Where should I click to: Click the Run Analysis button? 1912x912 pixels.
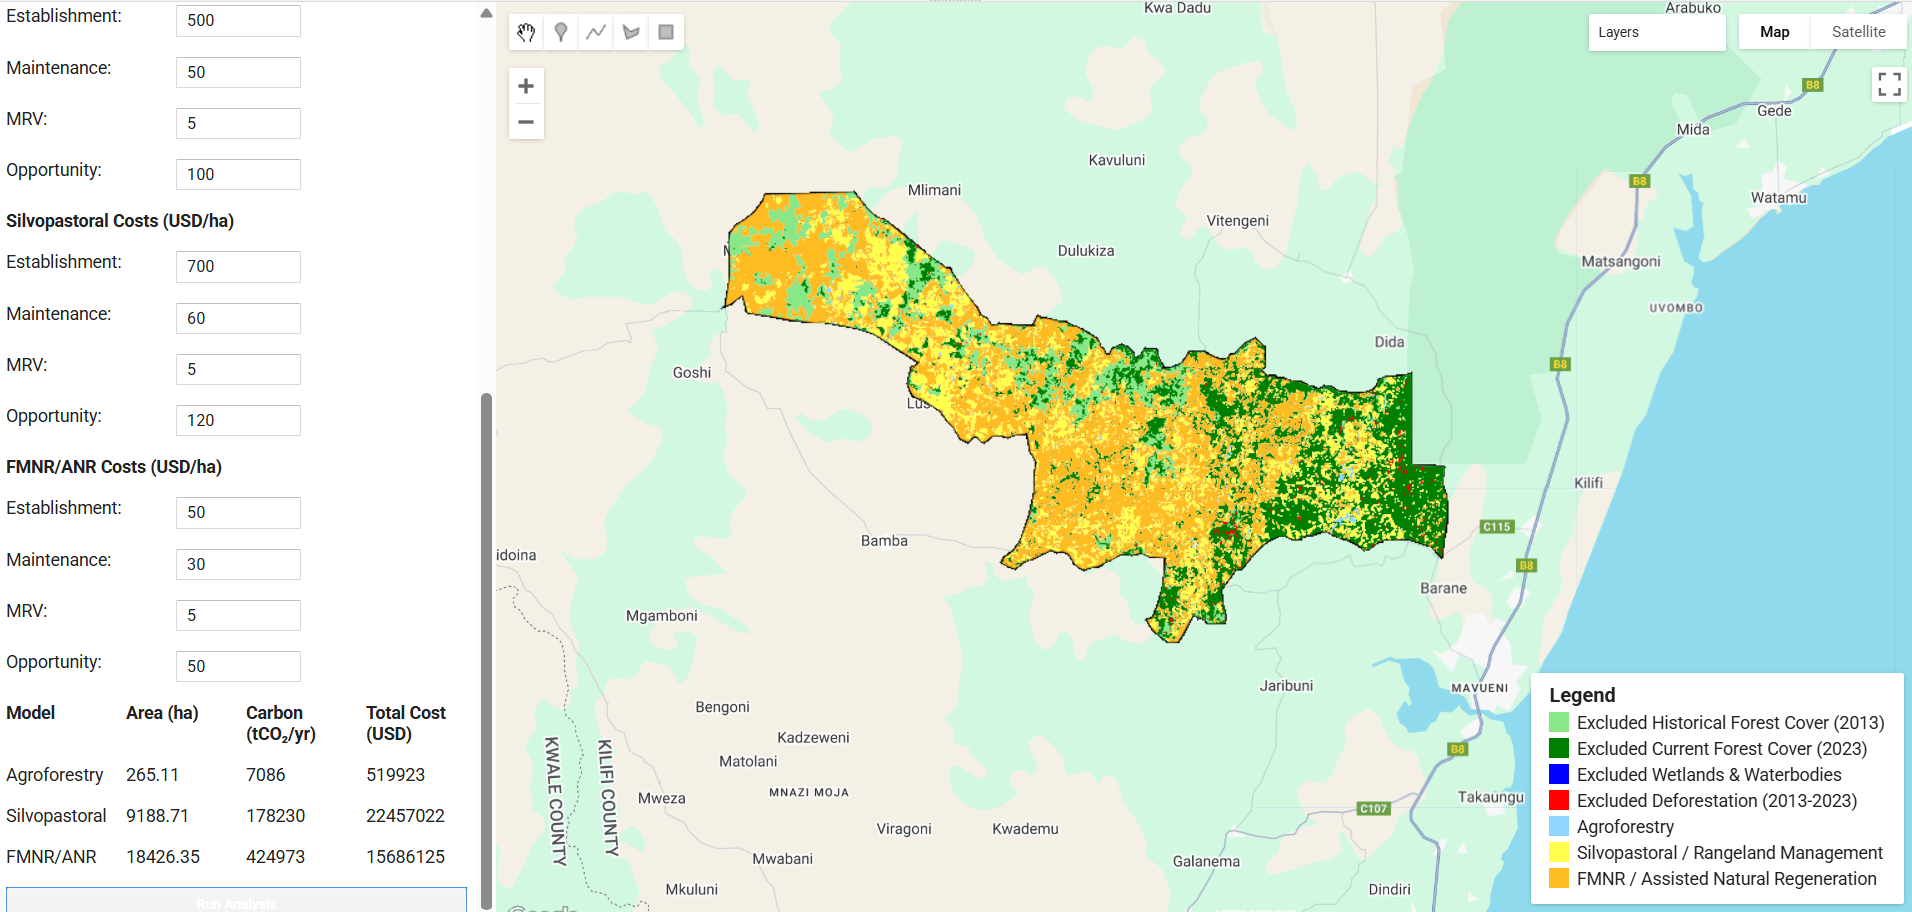coord(236,901)
